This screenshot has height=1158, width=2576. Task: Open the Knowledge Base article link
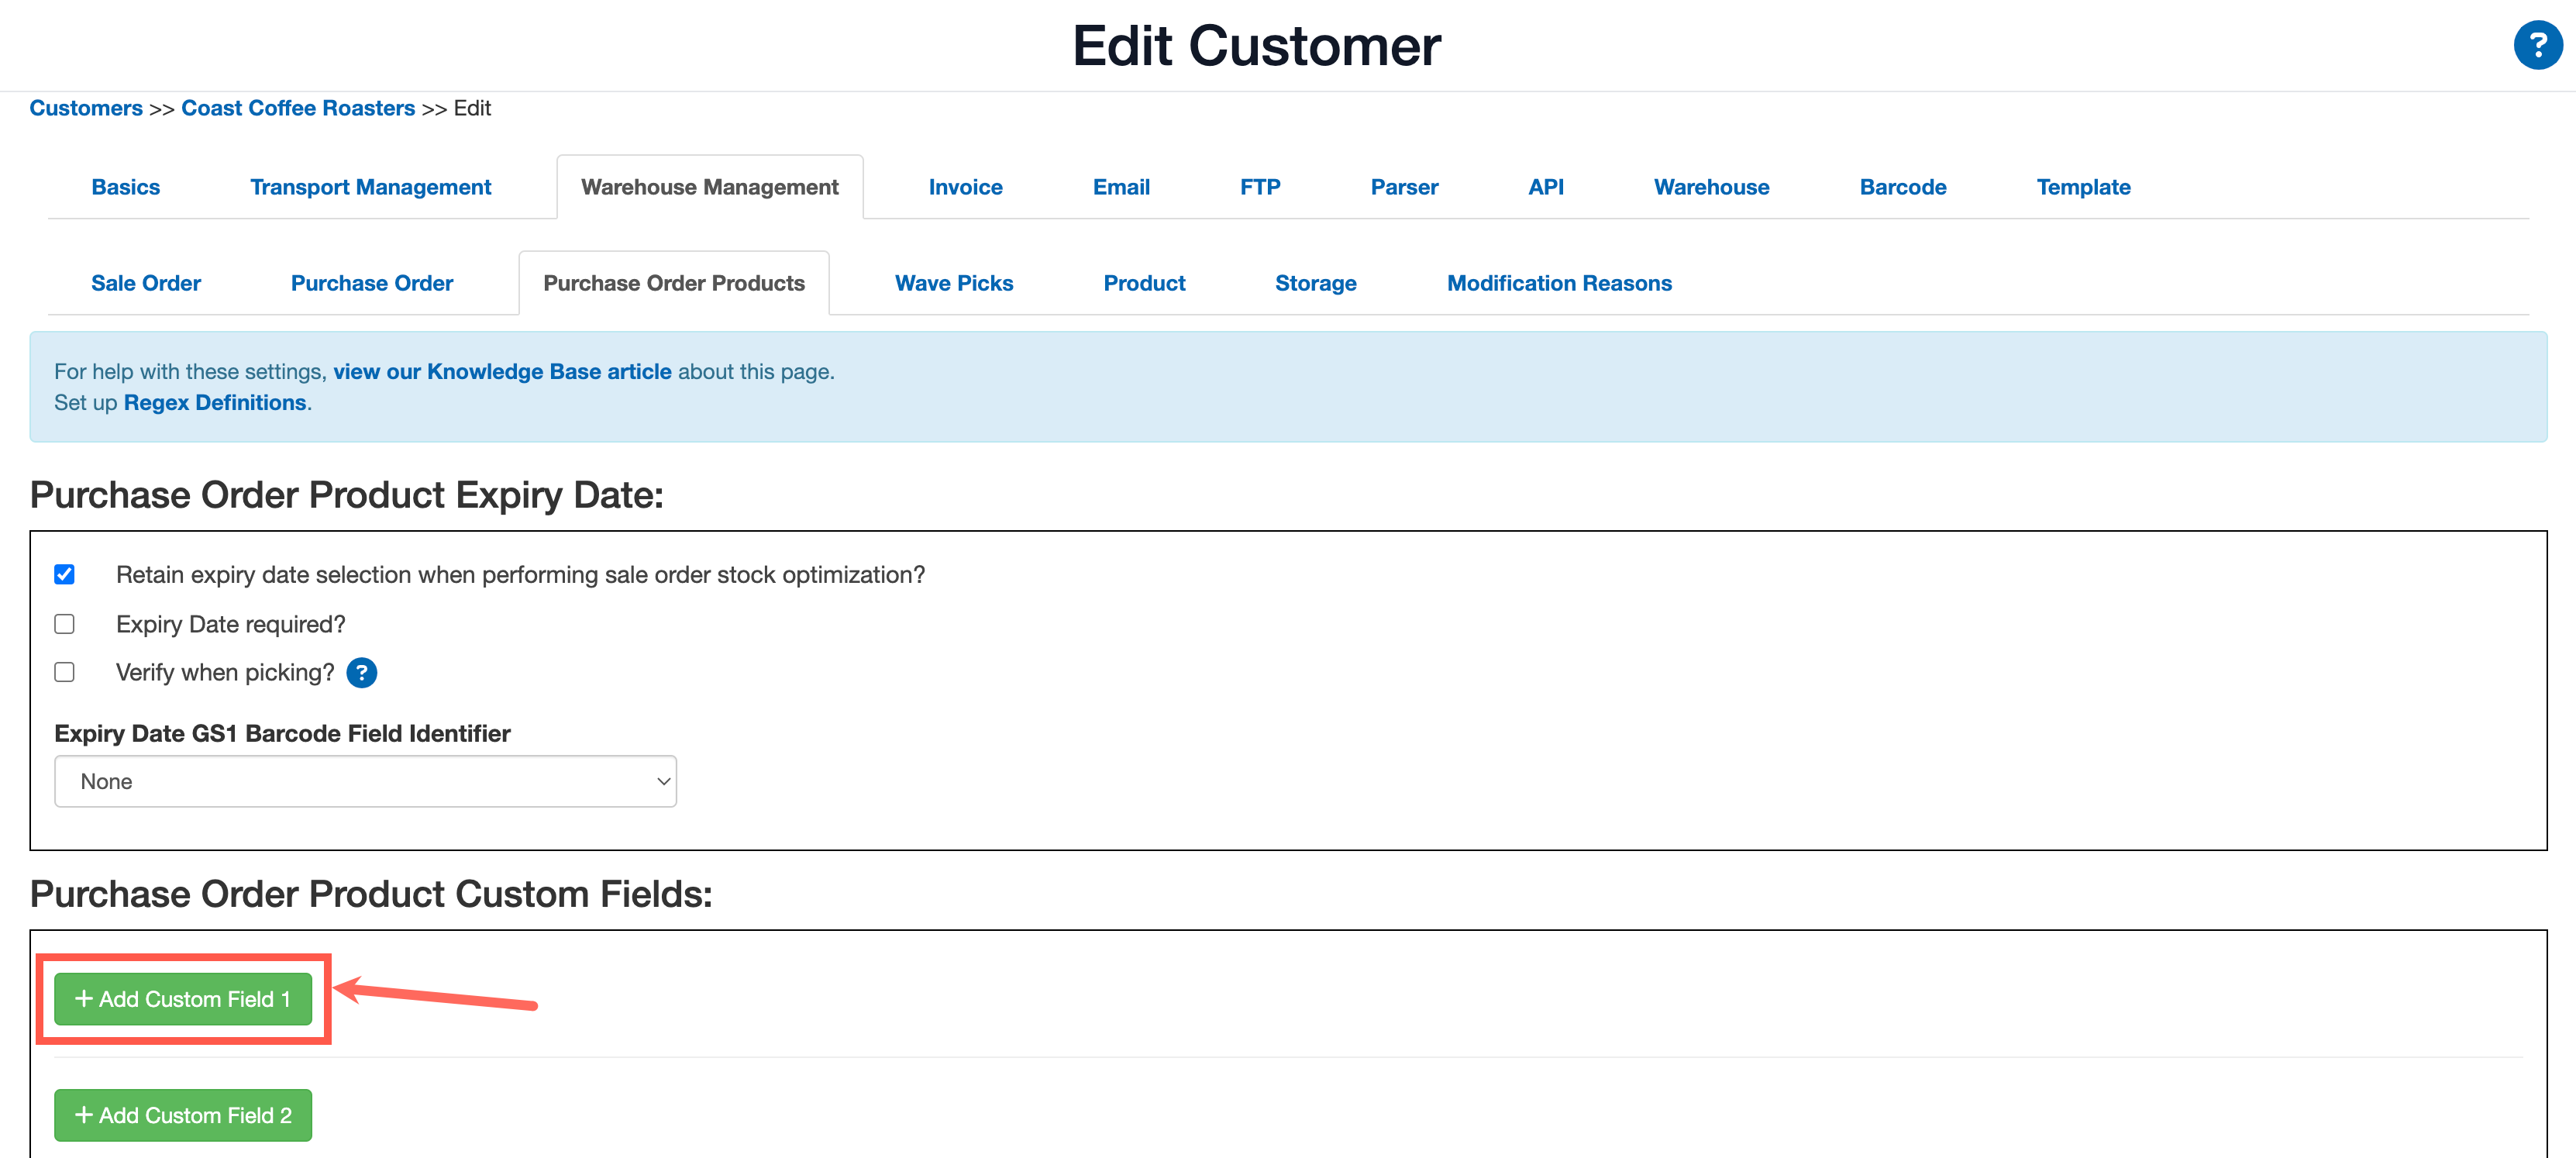pyautogui.click(x=502, y=371)
